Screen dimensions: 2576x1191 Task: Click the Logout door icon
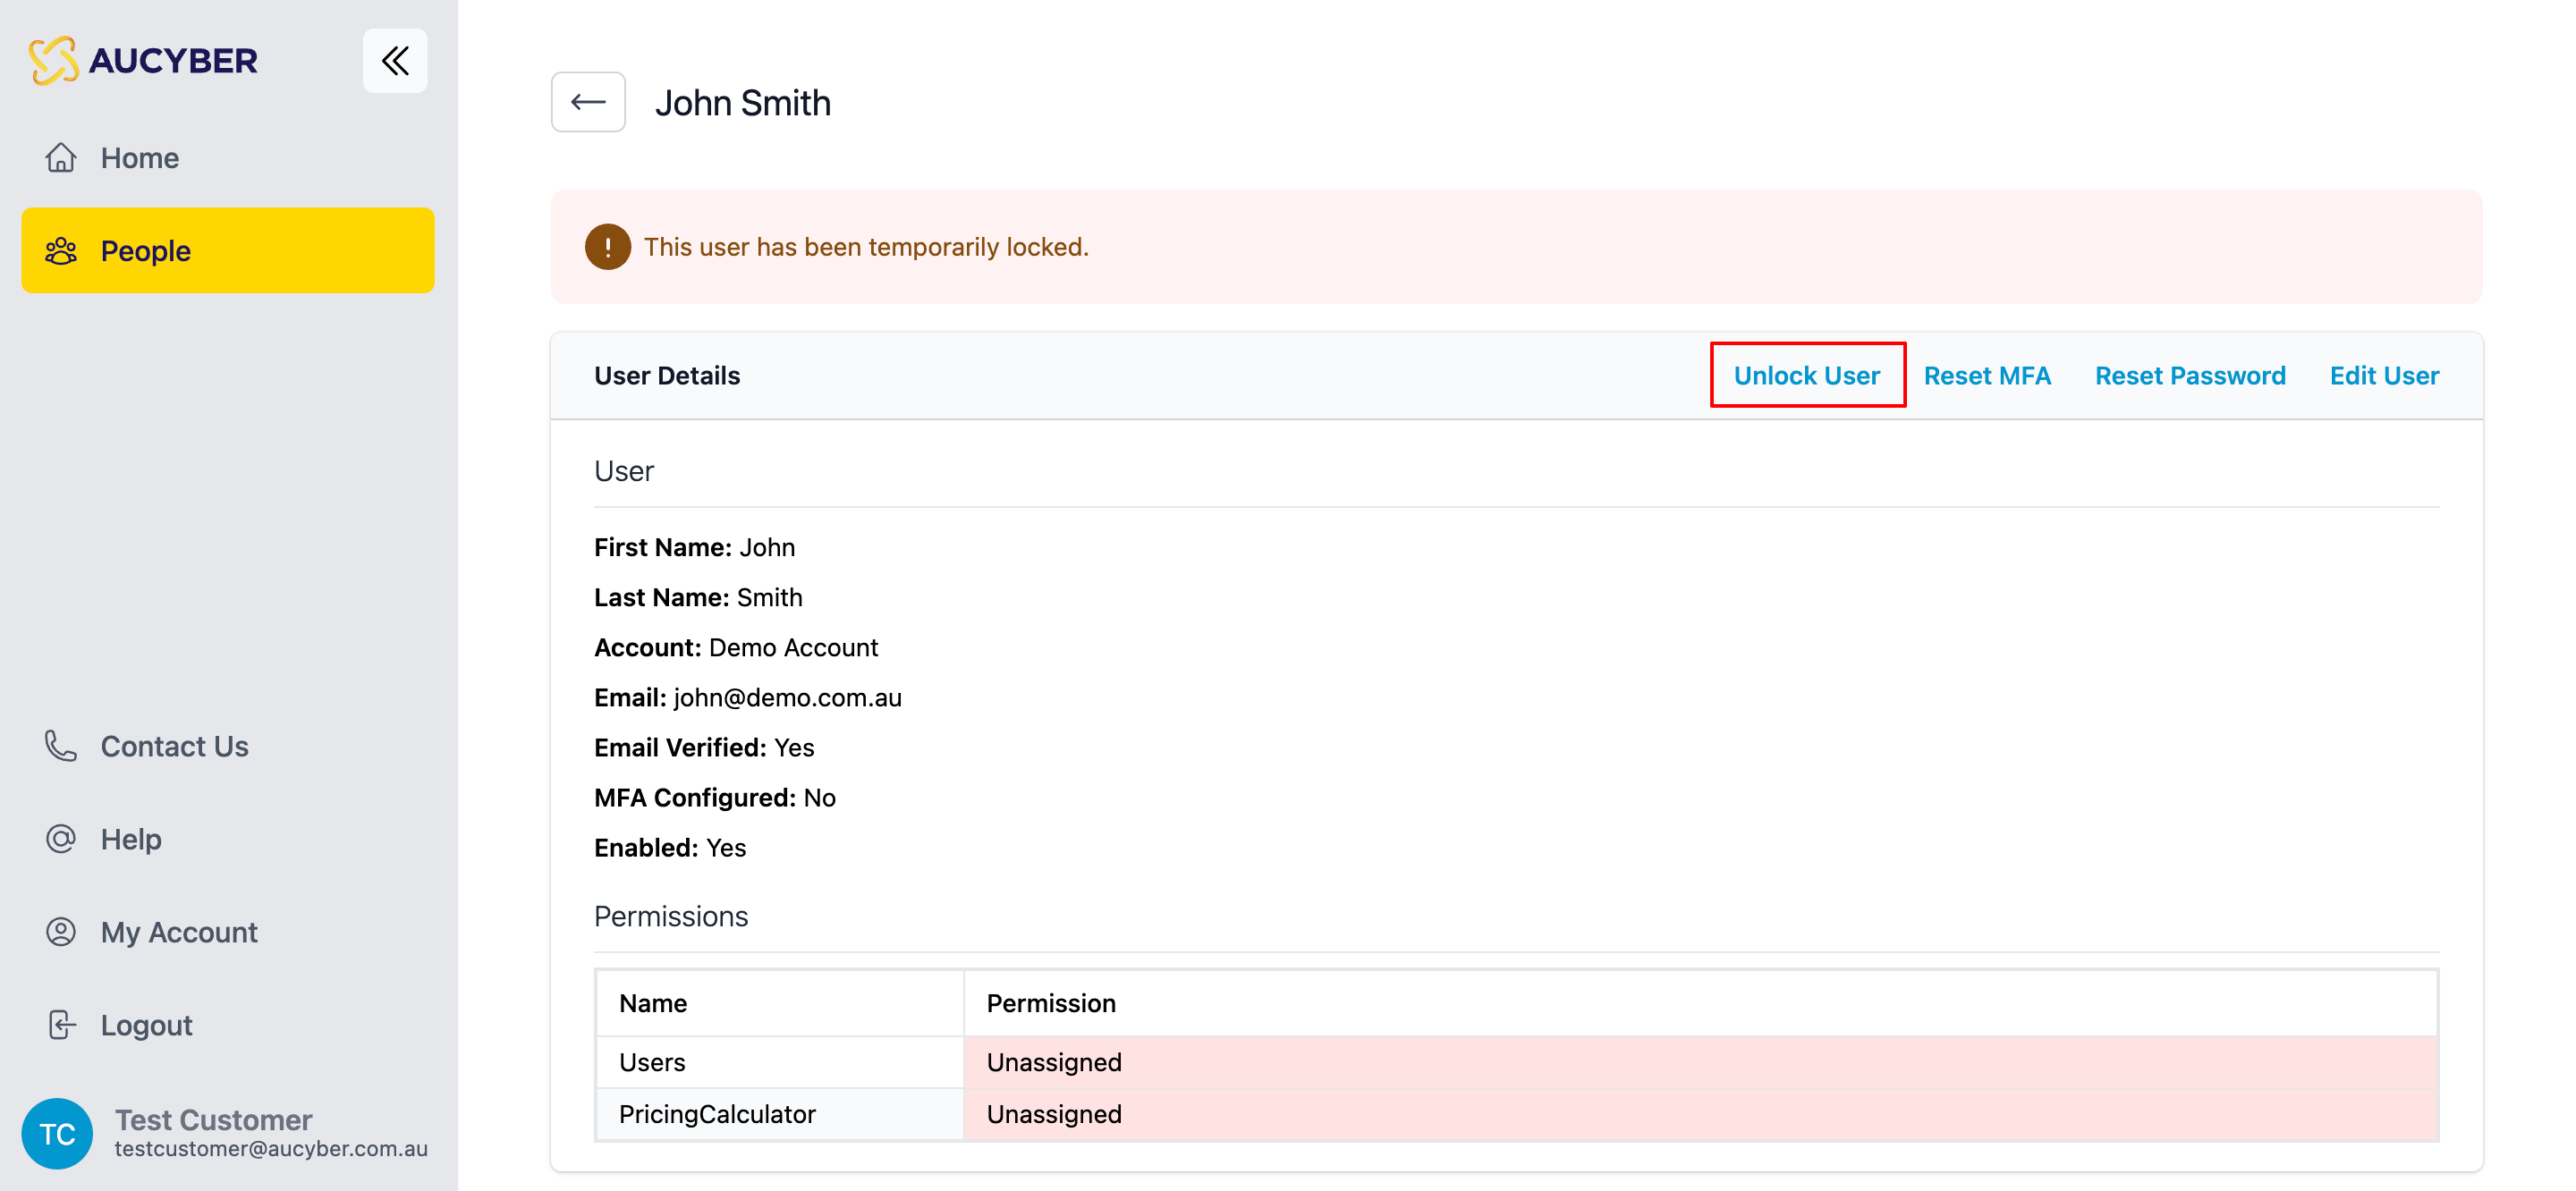pos(61,1025)
